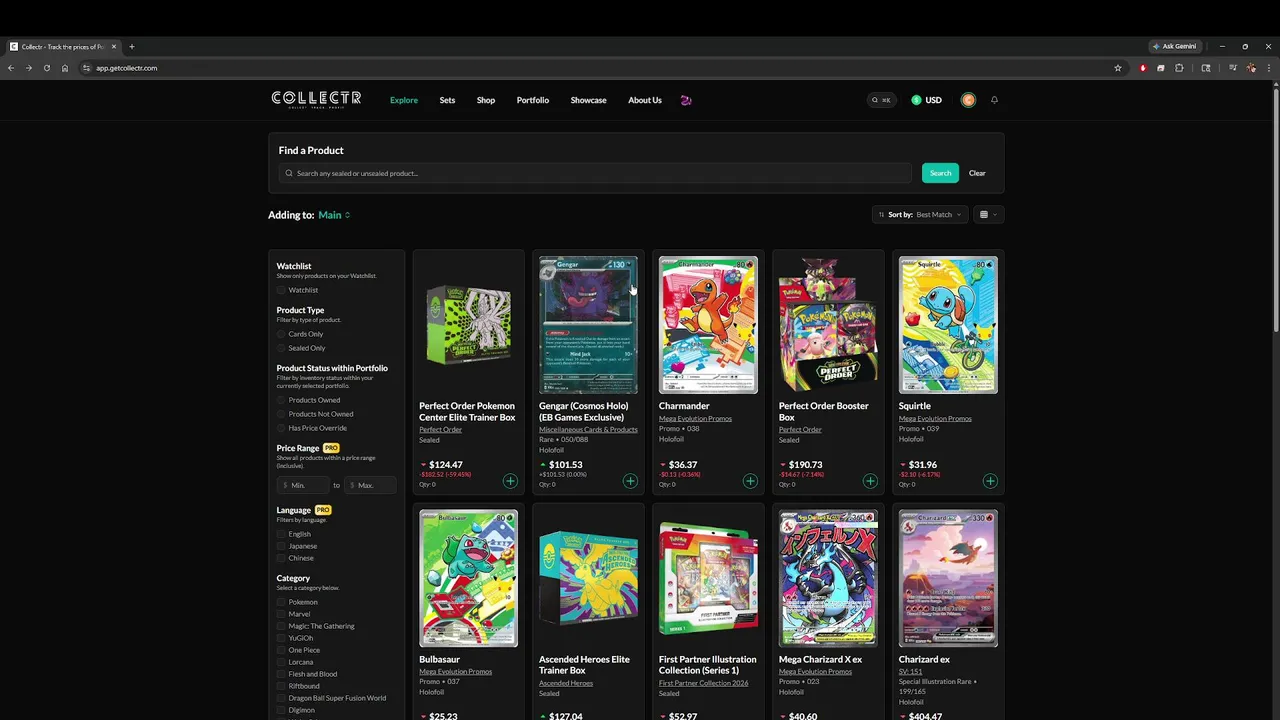The width and height of the screenshot is (1280, 720).
Task: Add Perfect Order Booster Box with plus icon
Action: point(870,481)
